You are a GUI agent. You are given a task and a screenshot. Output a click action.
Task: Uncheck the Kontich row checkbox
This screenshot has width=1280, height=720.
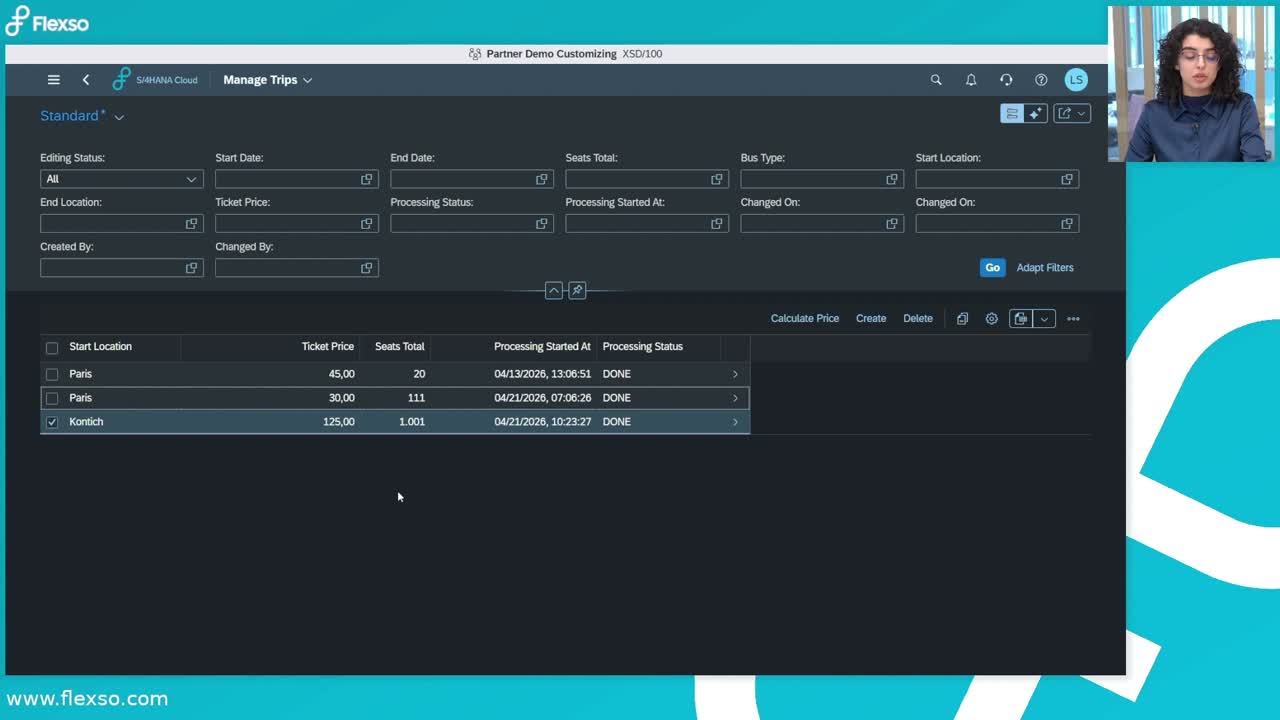(x=52, y=422)
